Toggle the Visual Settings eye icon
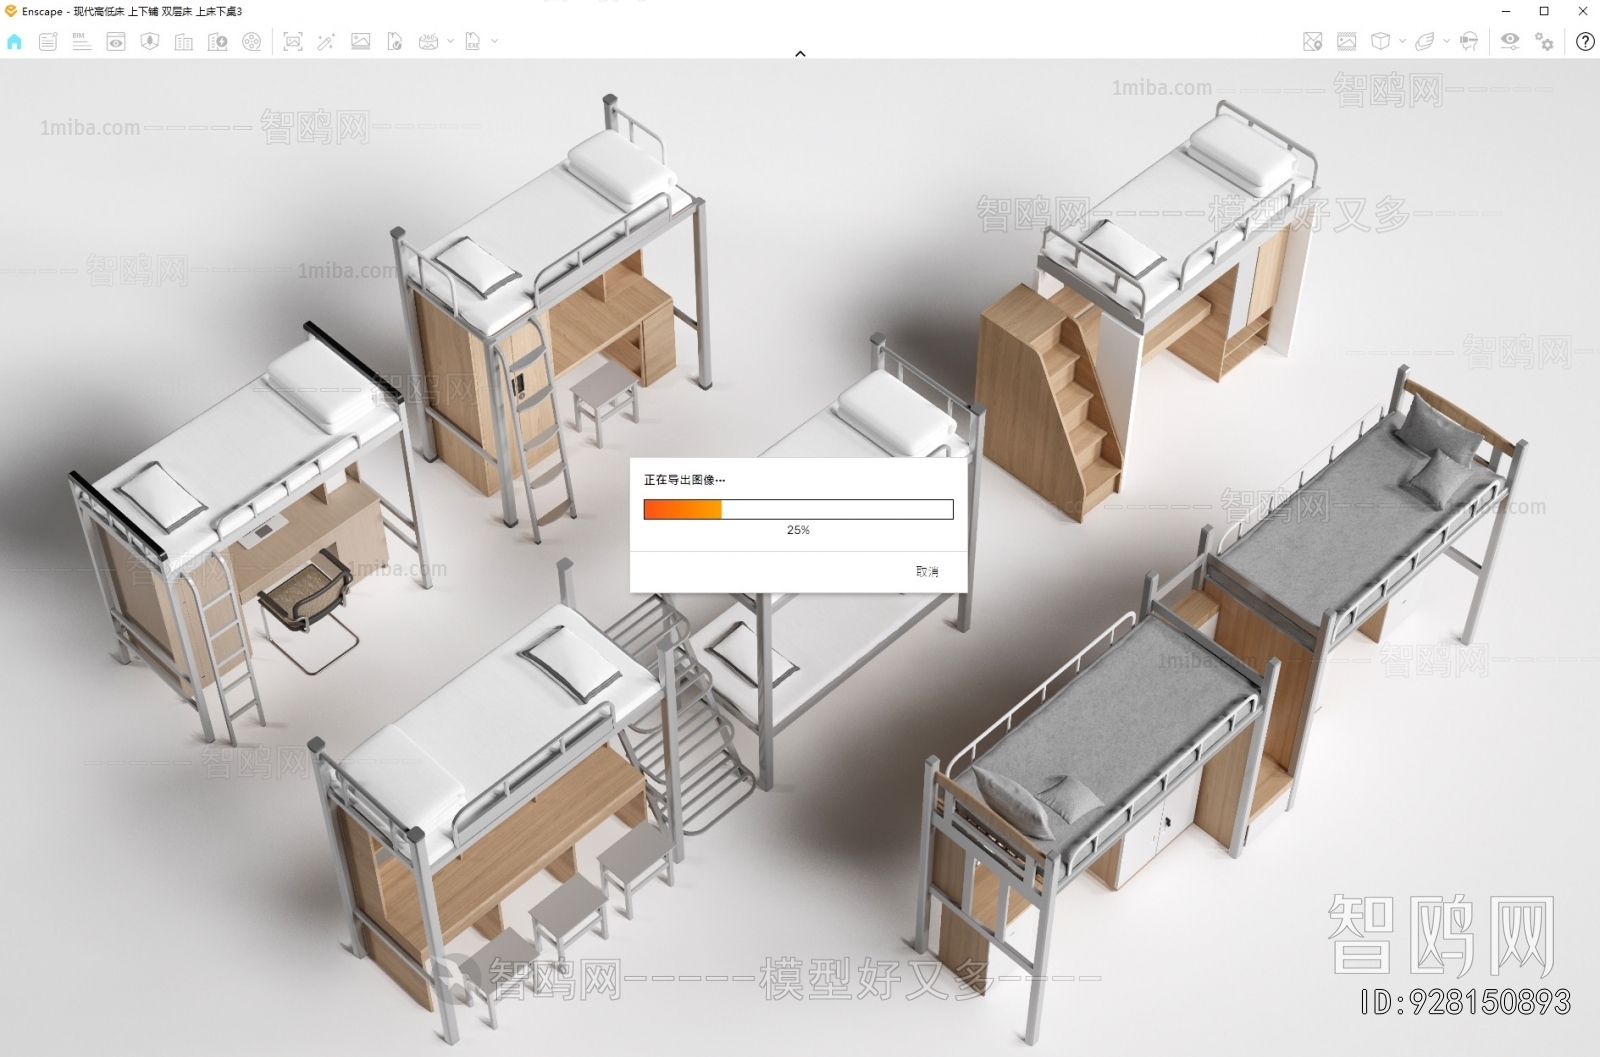The height and width of the screenshot is (1057, 1600). click(1509, 41)
